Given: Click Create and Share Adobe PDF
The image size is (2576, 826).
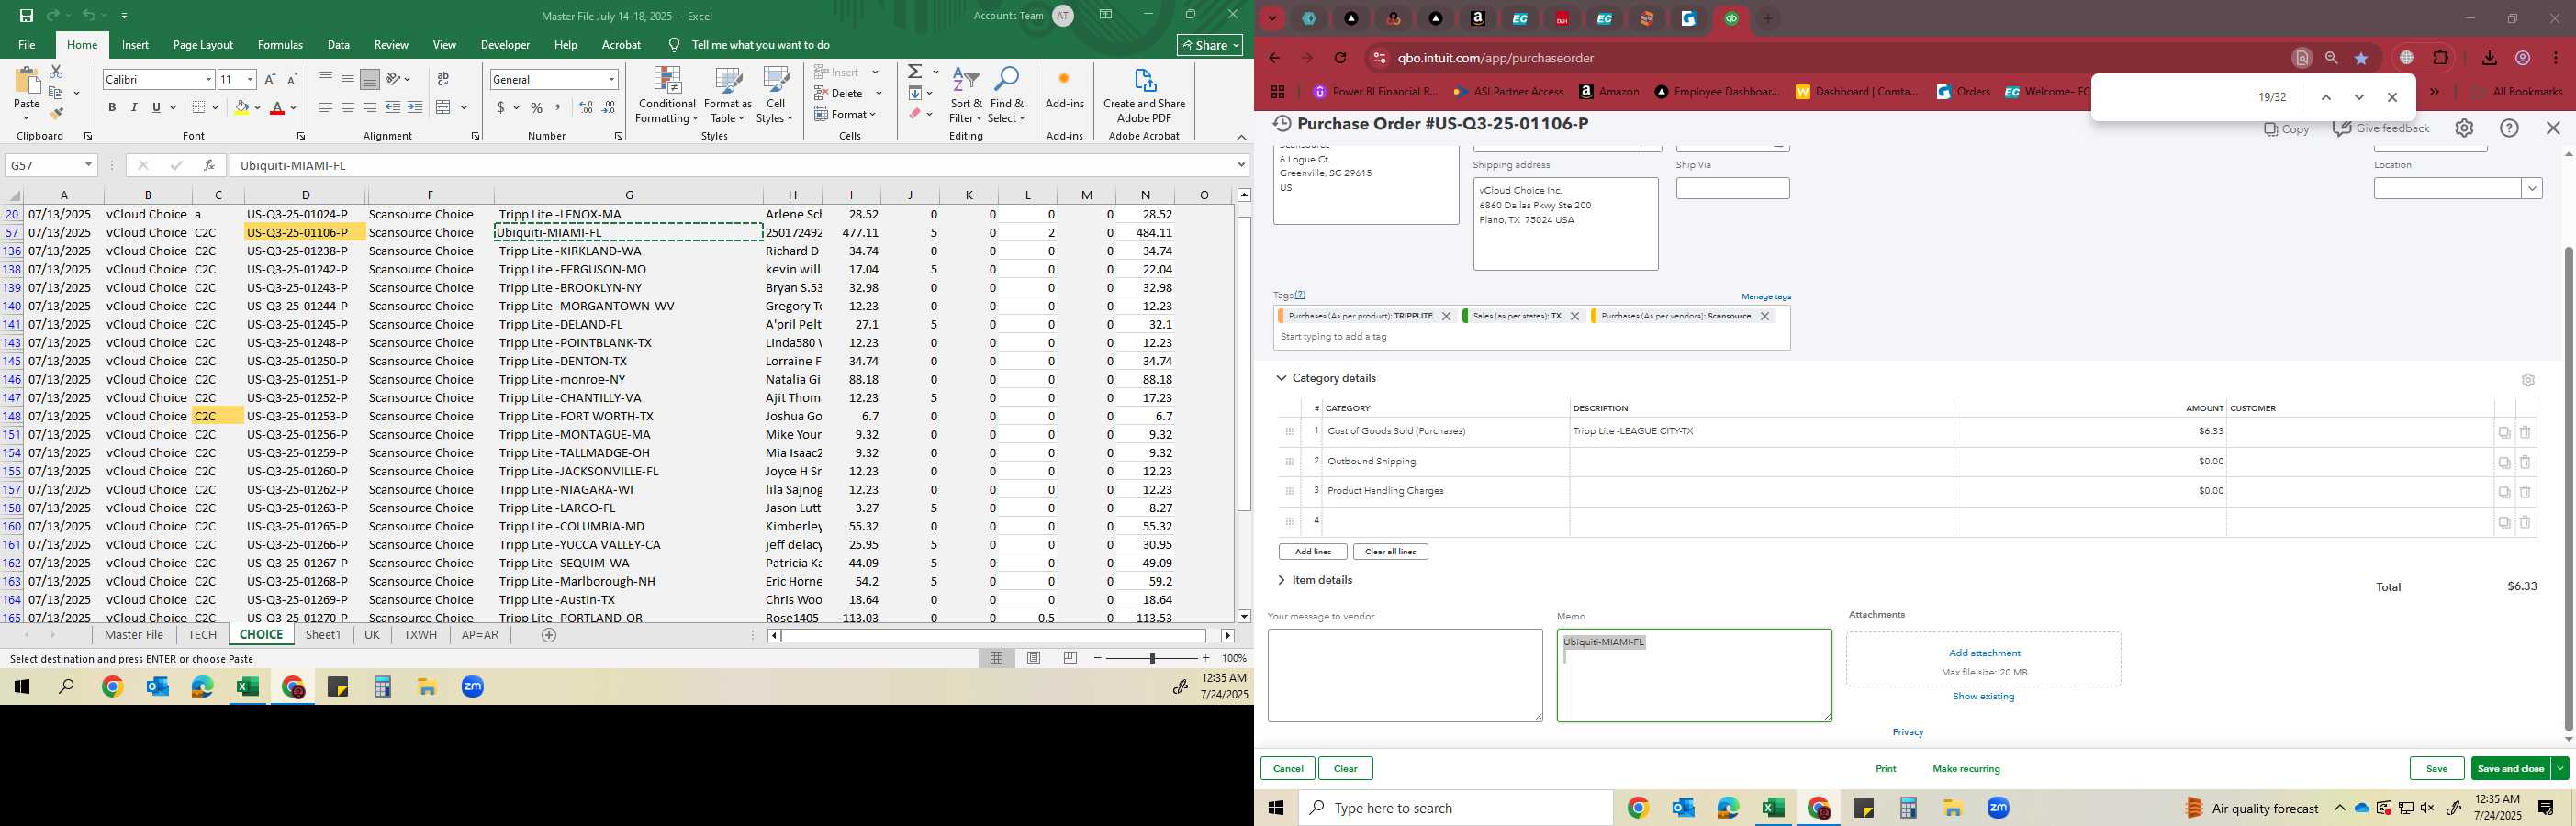Looking at the screenshot, I should pyautogui.click(x=1144, y=95).
